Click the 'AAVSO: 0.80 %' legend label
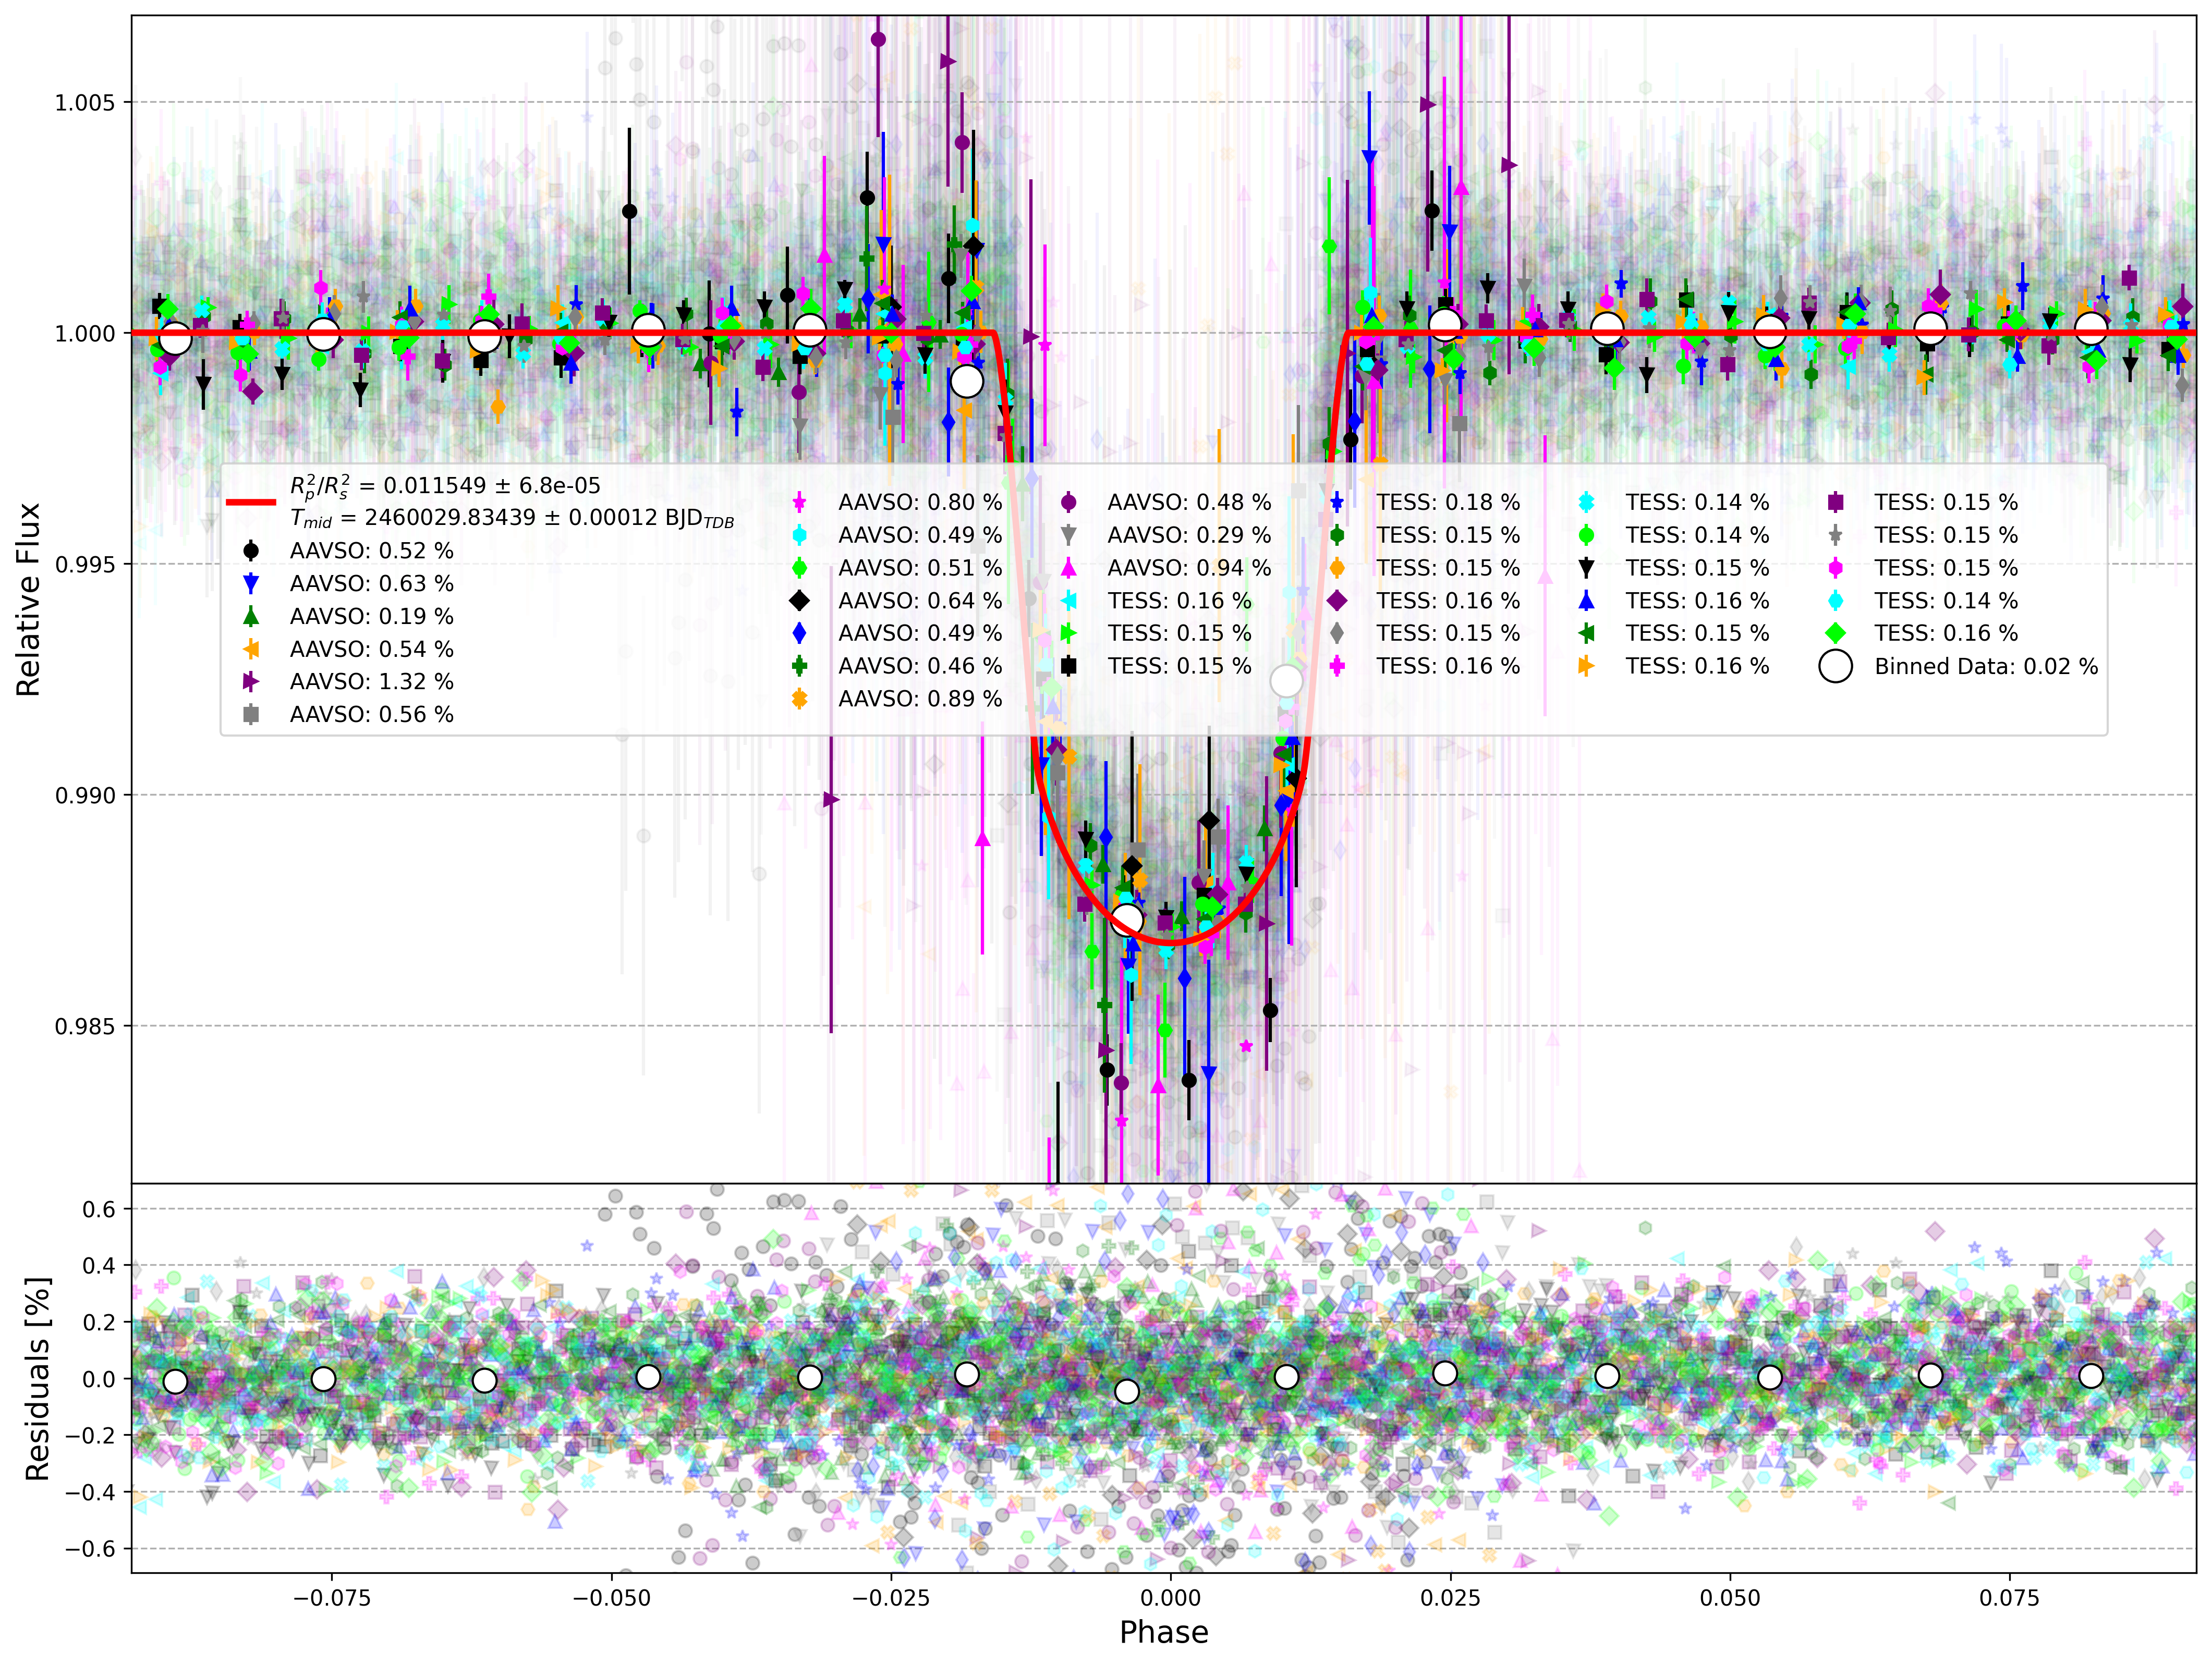The image size is (2212, 1664). coord(920,502)
